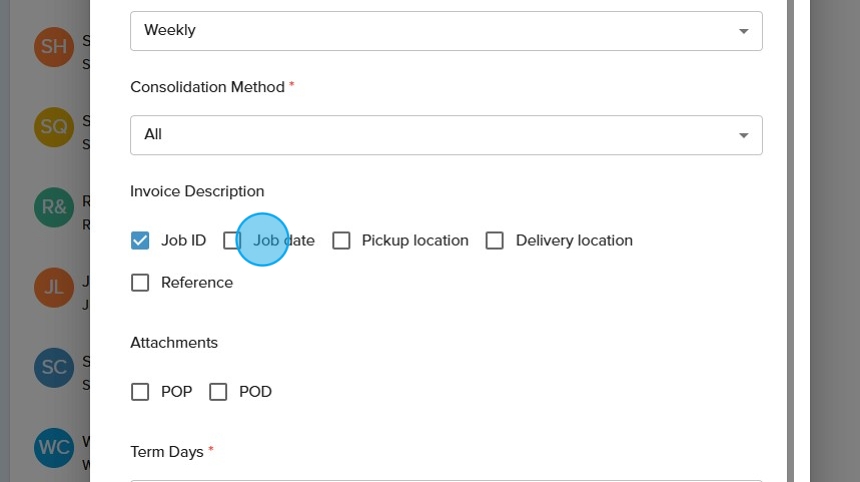Viewport: 860px width, 482px height.
Task: Uncheck the Job ID checkbox
Action: point(140,240)
